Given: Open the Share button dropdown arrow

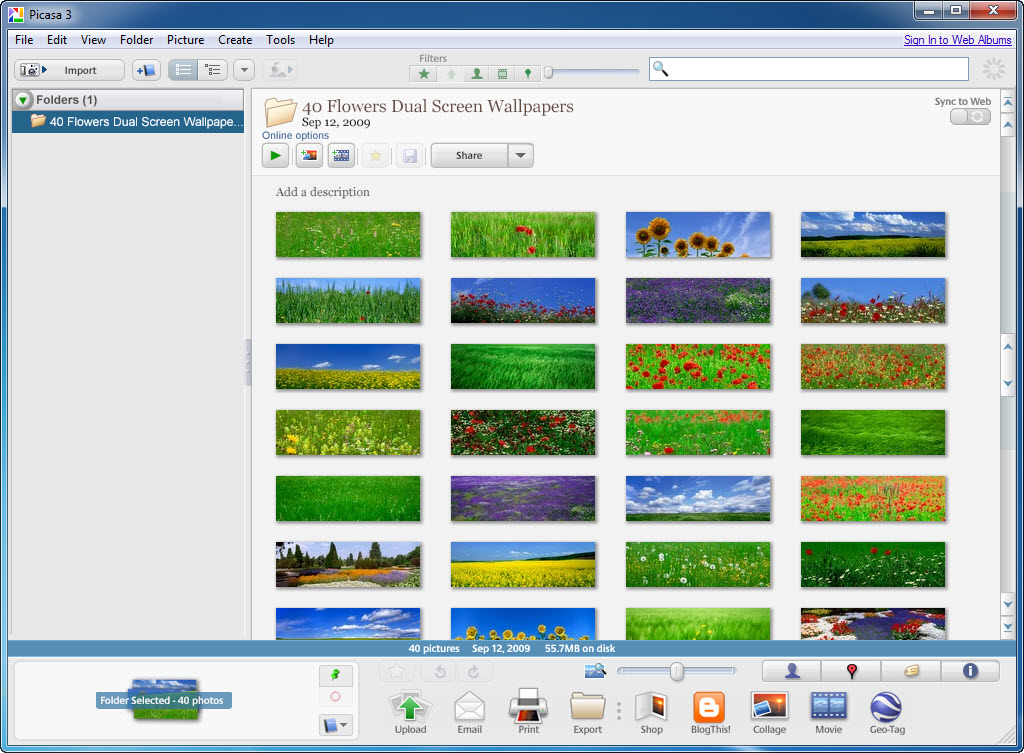Looking at the screenshot, I should (x=520, y=155).
